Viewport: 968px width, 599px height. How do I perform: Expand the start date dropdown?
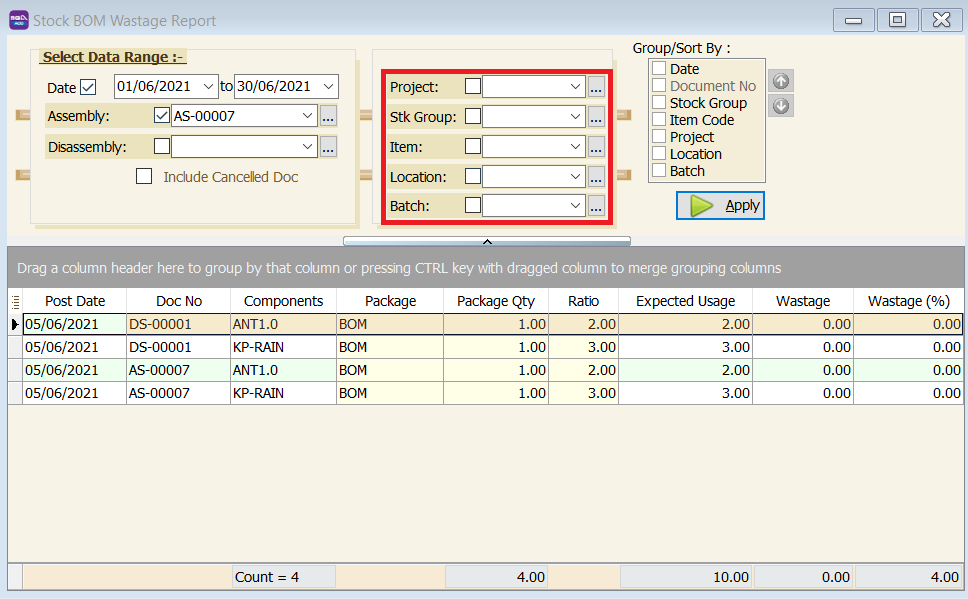[208, 87]
